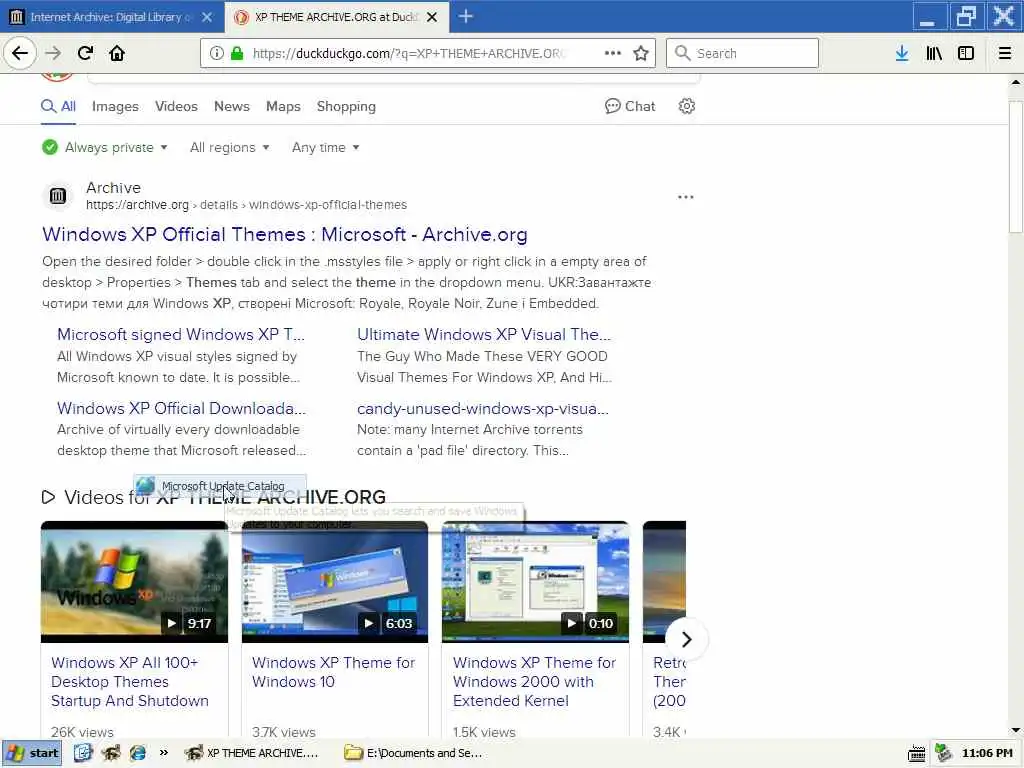Click the first quick launch icon beside Start

[x=83, y=753]
